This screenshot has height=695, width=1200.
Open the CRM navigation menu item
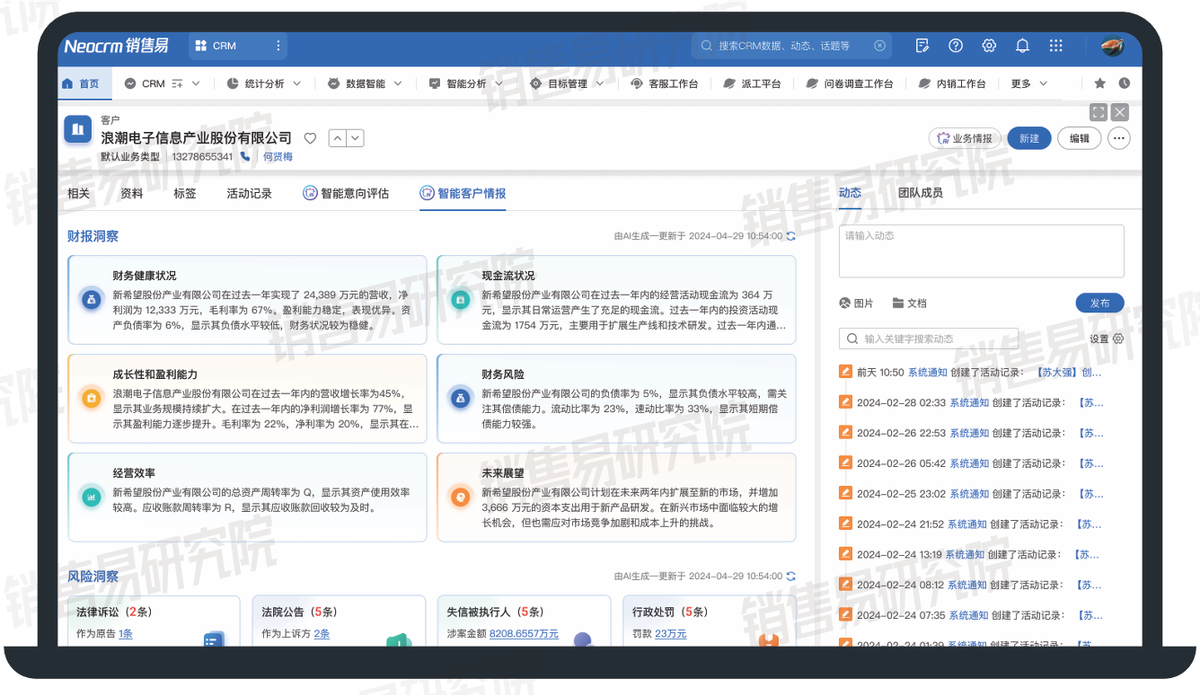(153, 84)
